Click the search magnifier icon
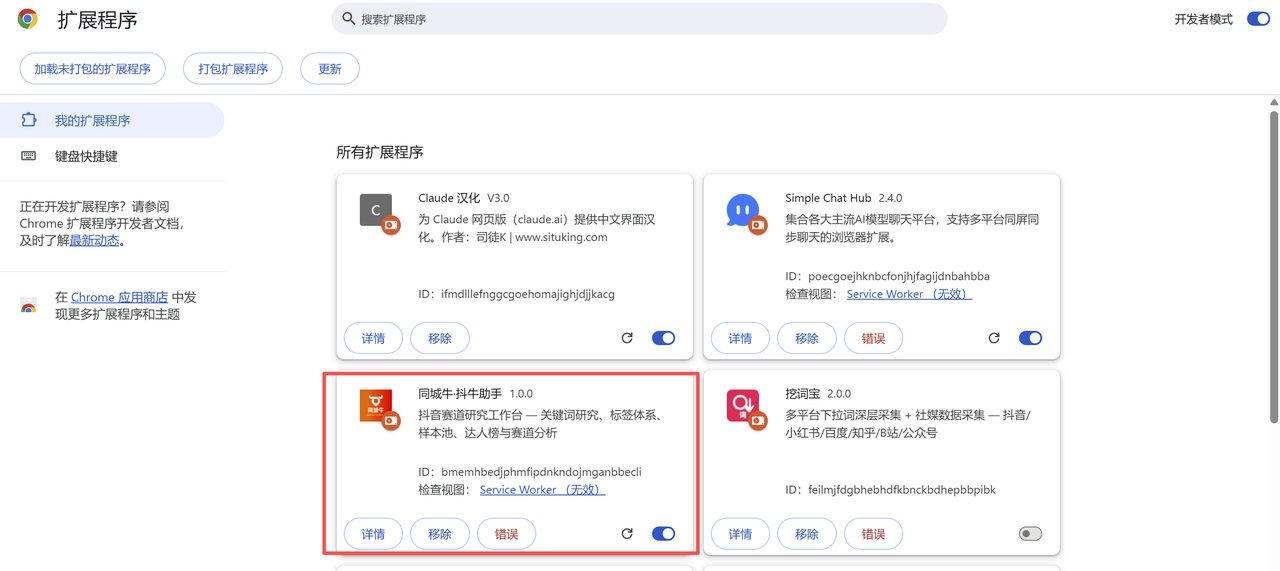This screenshot has width=1280, height=571. 349,19
